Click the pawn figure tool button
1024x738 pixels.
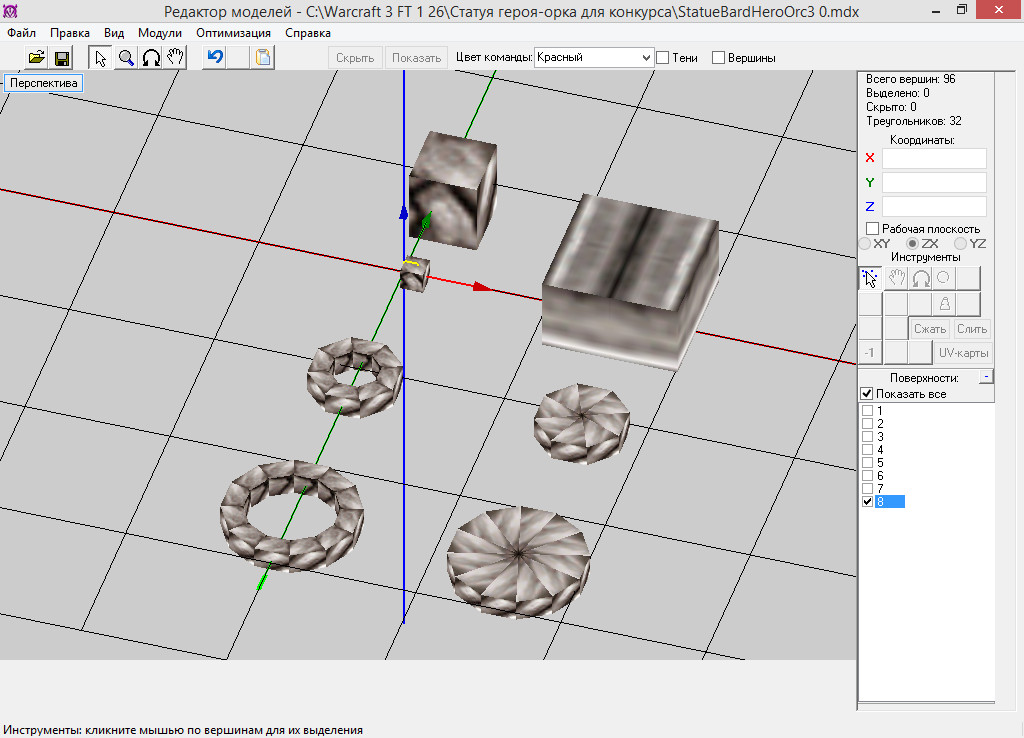point(944,304)
